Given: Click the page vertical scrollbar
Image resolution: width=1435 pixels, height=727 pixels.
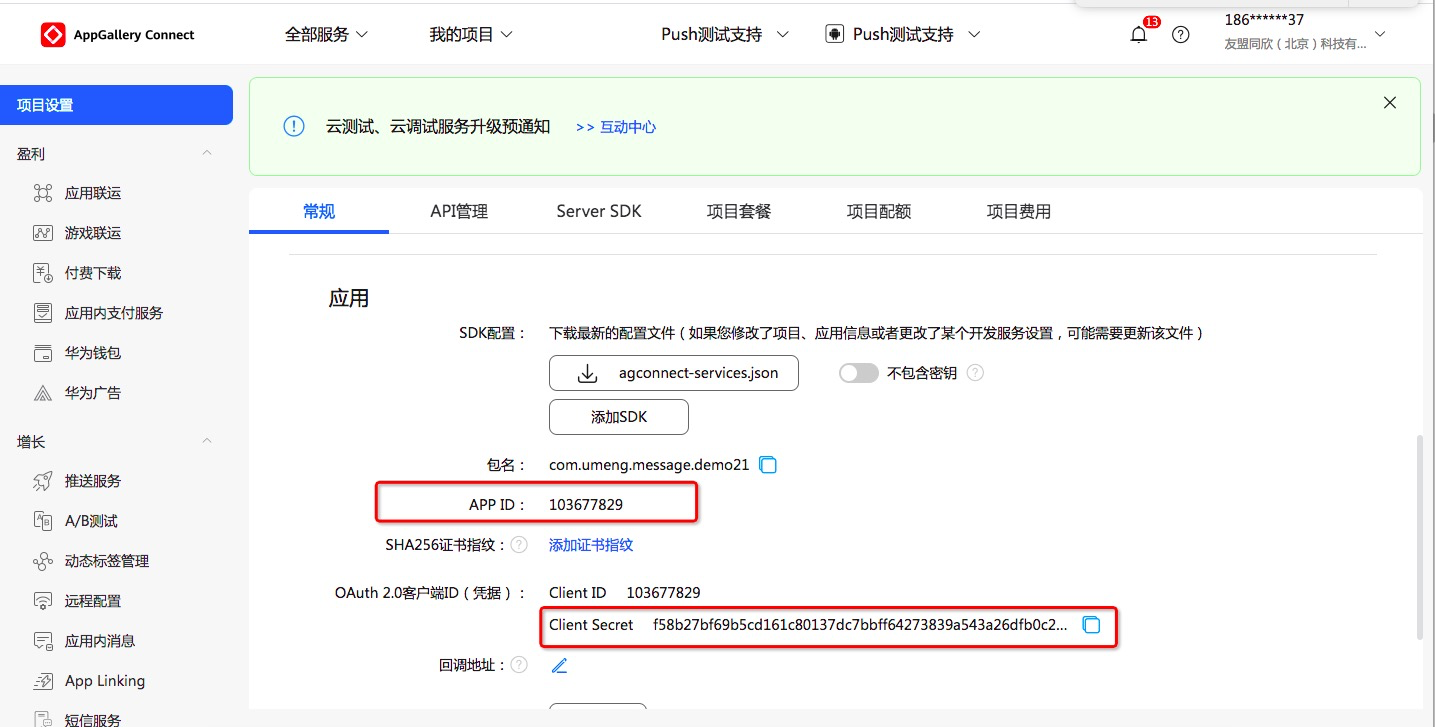Looking at the screenshot, I should pos(1418,537).
